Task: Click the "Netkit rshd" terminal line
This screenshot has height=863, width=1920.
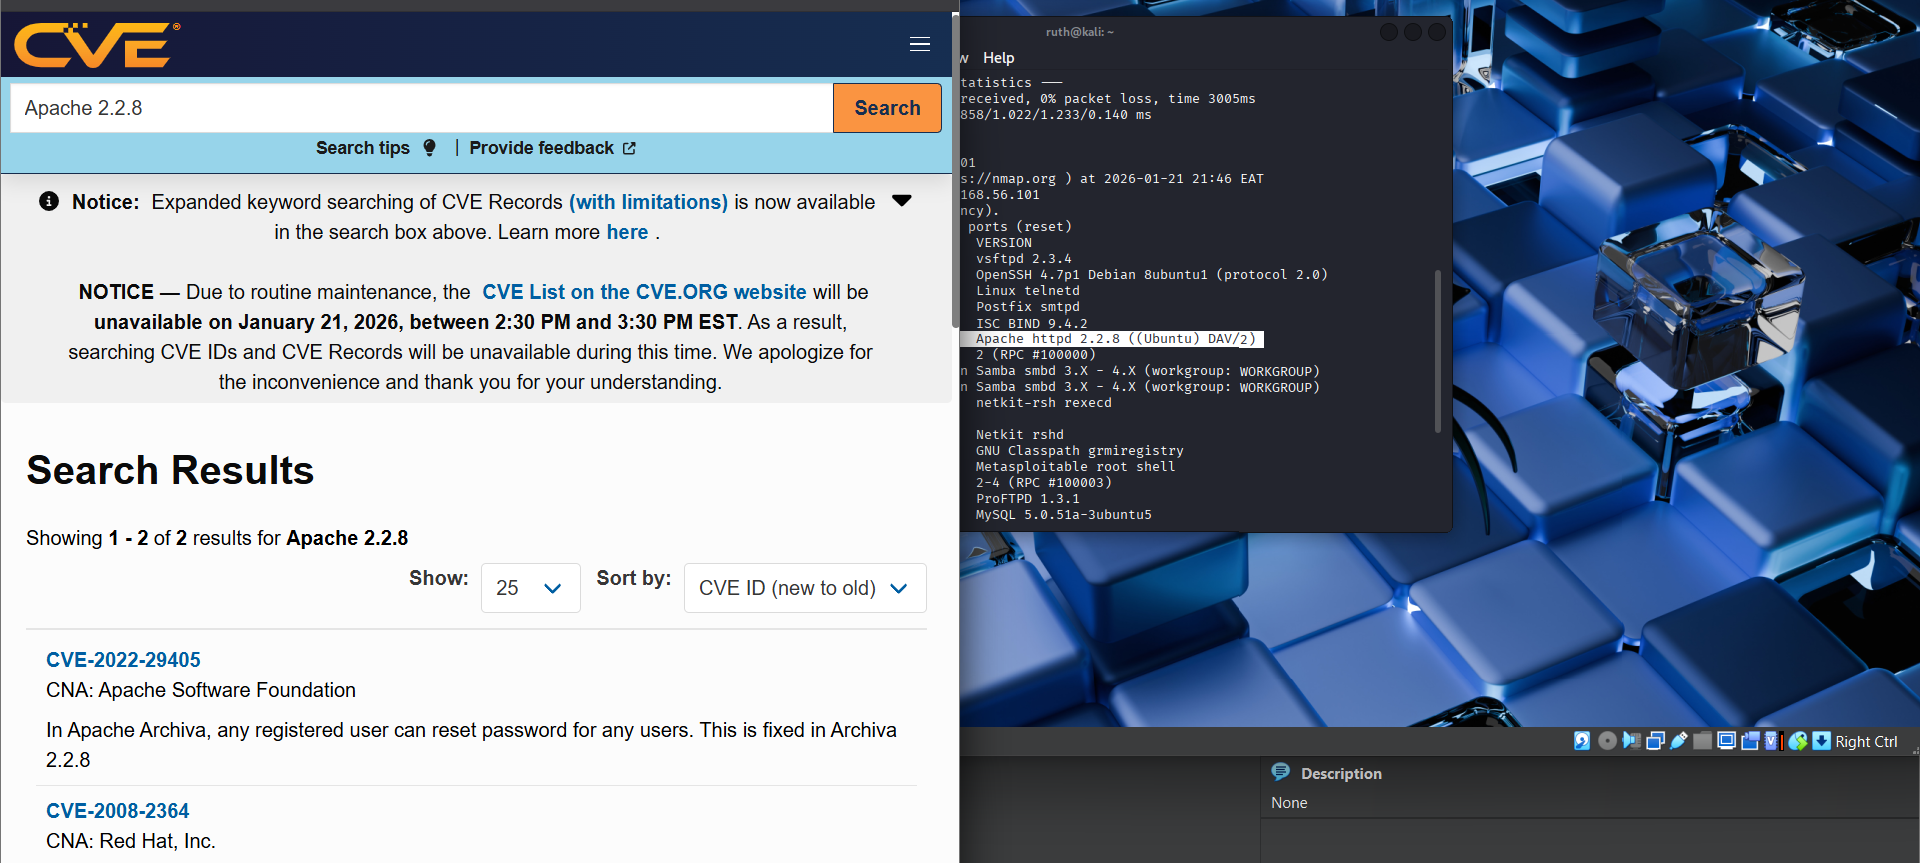Action: (x=1020, y=435)
